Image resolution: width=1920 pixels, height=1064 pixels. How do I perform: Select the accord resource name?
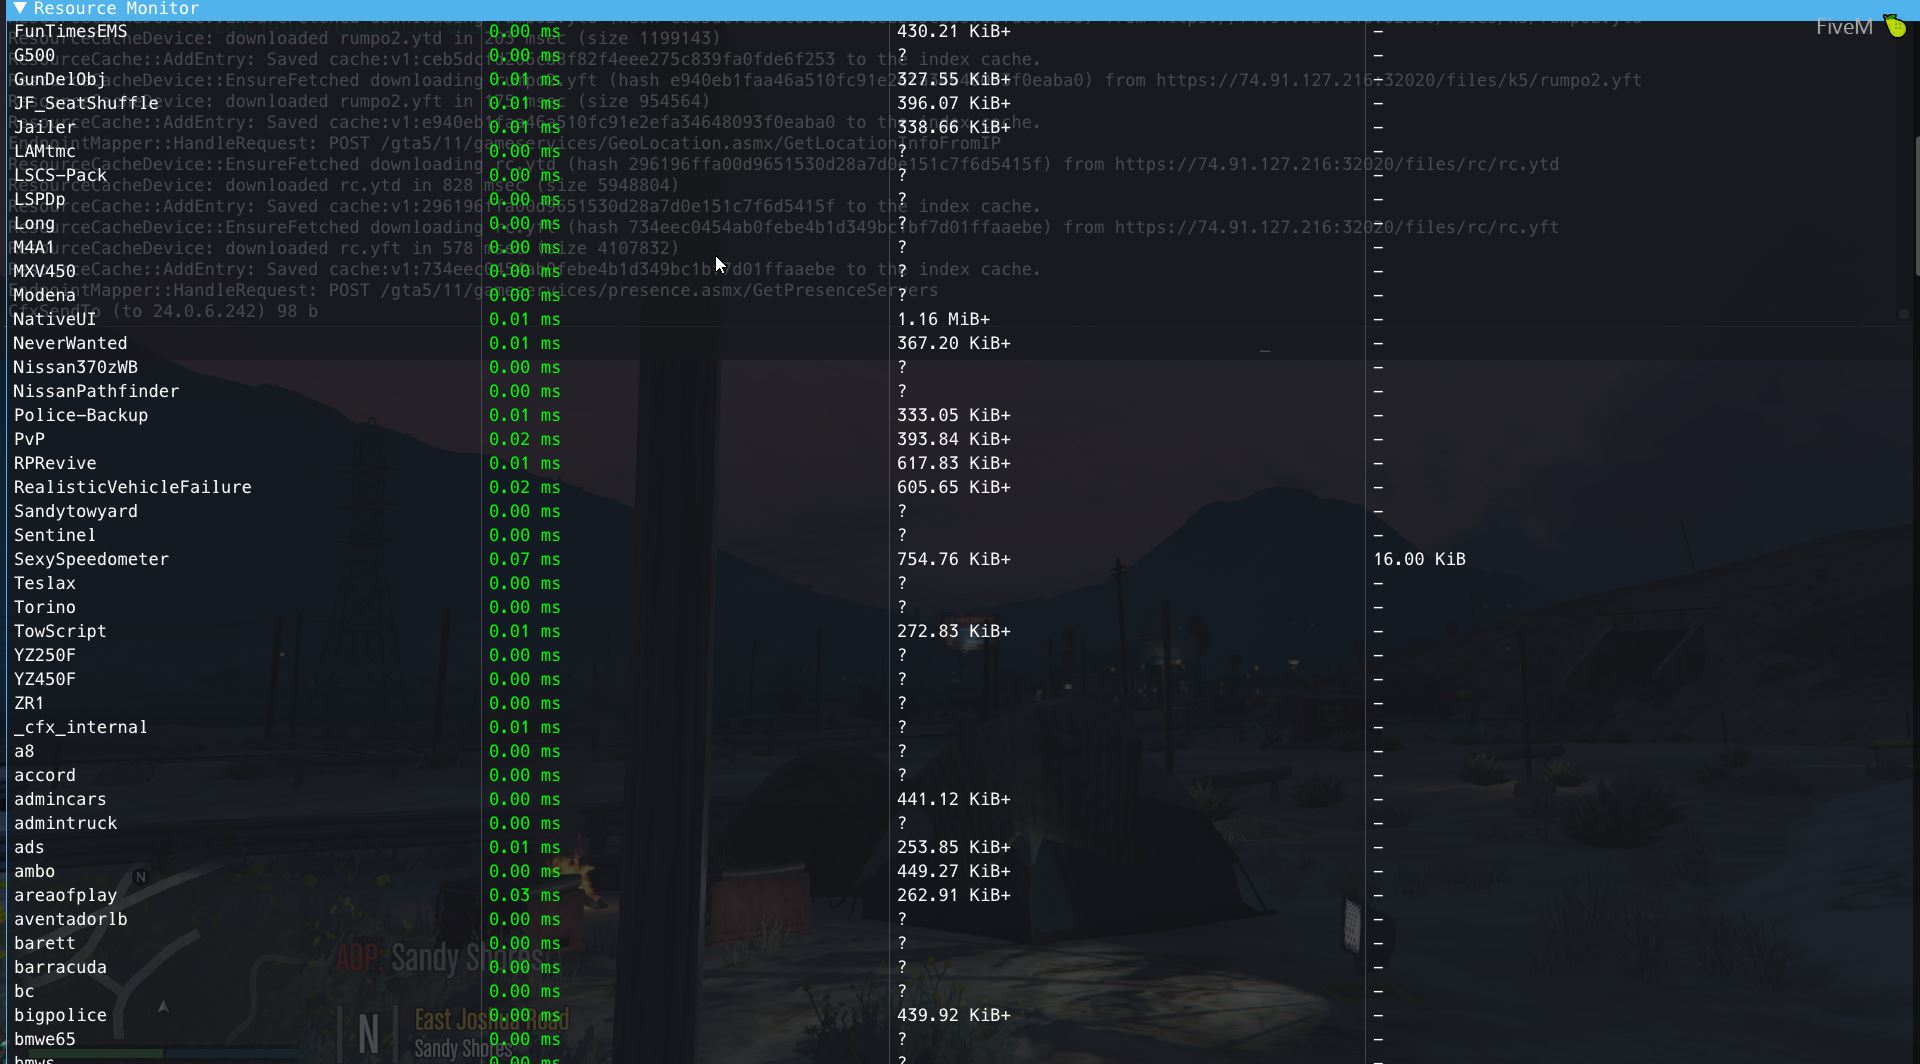[x=45, y=775]
